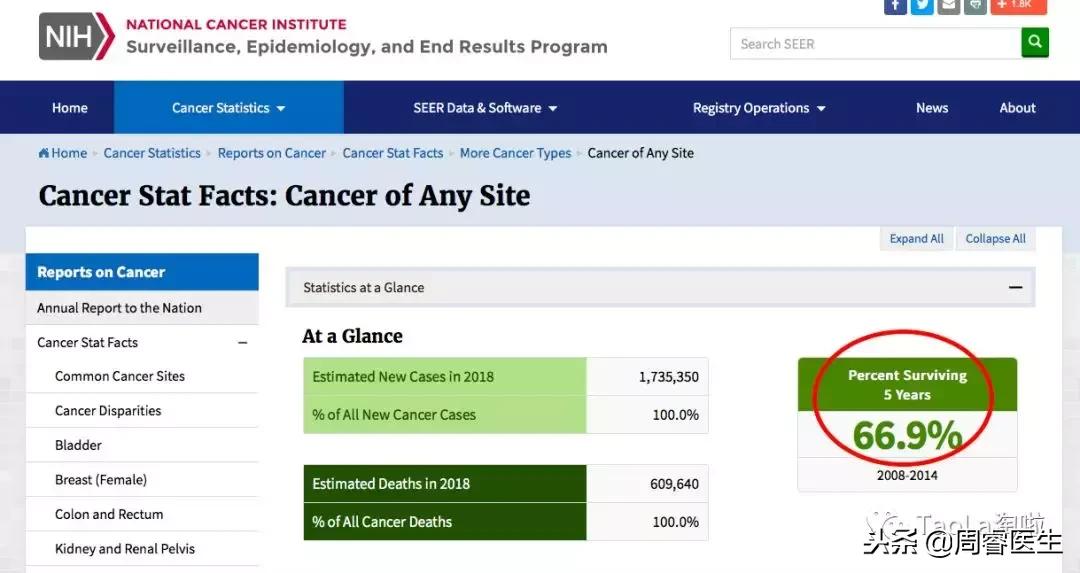Click the Expand All button

pyautogui.click(x=916, y=239)
